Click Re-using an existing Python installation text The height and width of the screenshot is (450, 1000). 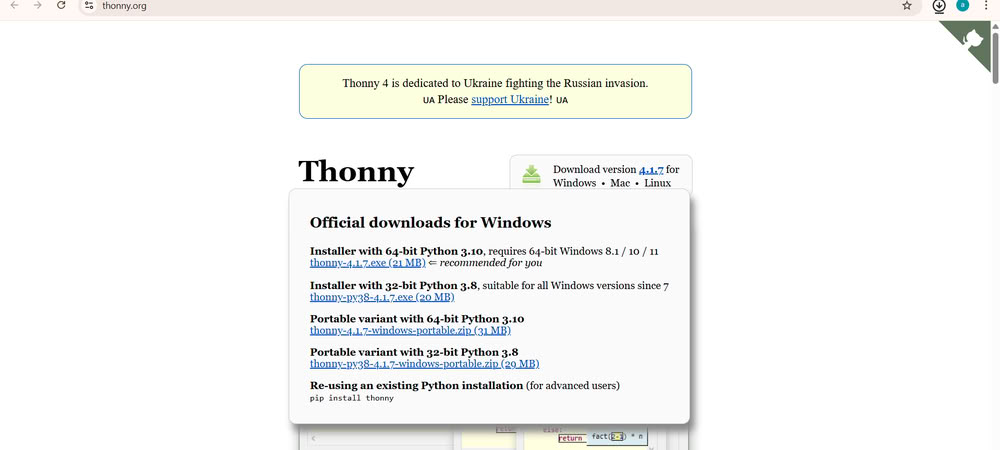416,386
